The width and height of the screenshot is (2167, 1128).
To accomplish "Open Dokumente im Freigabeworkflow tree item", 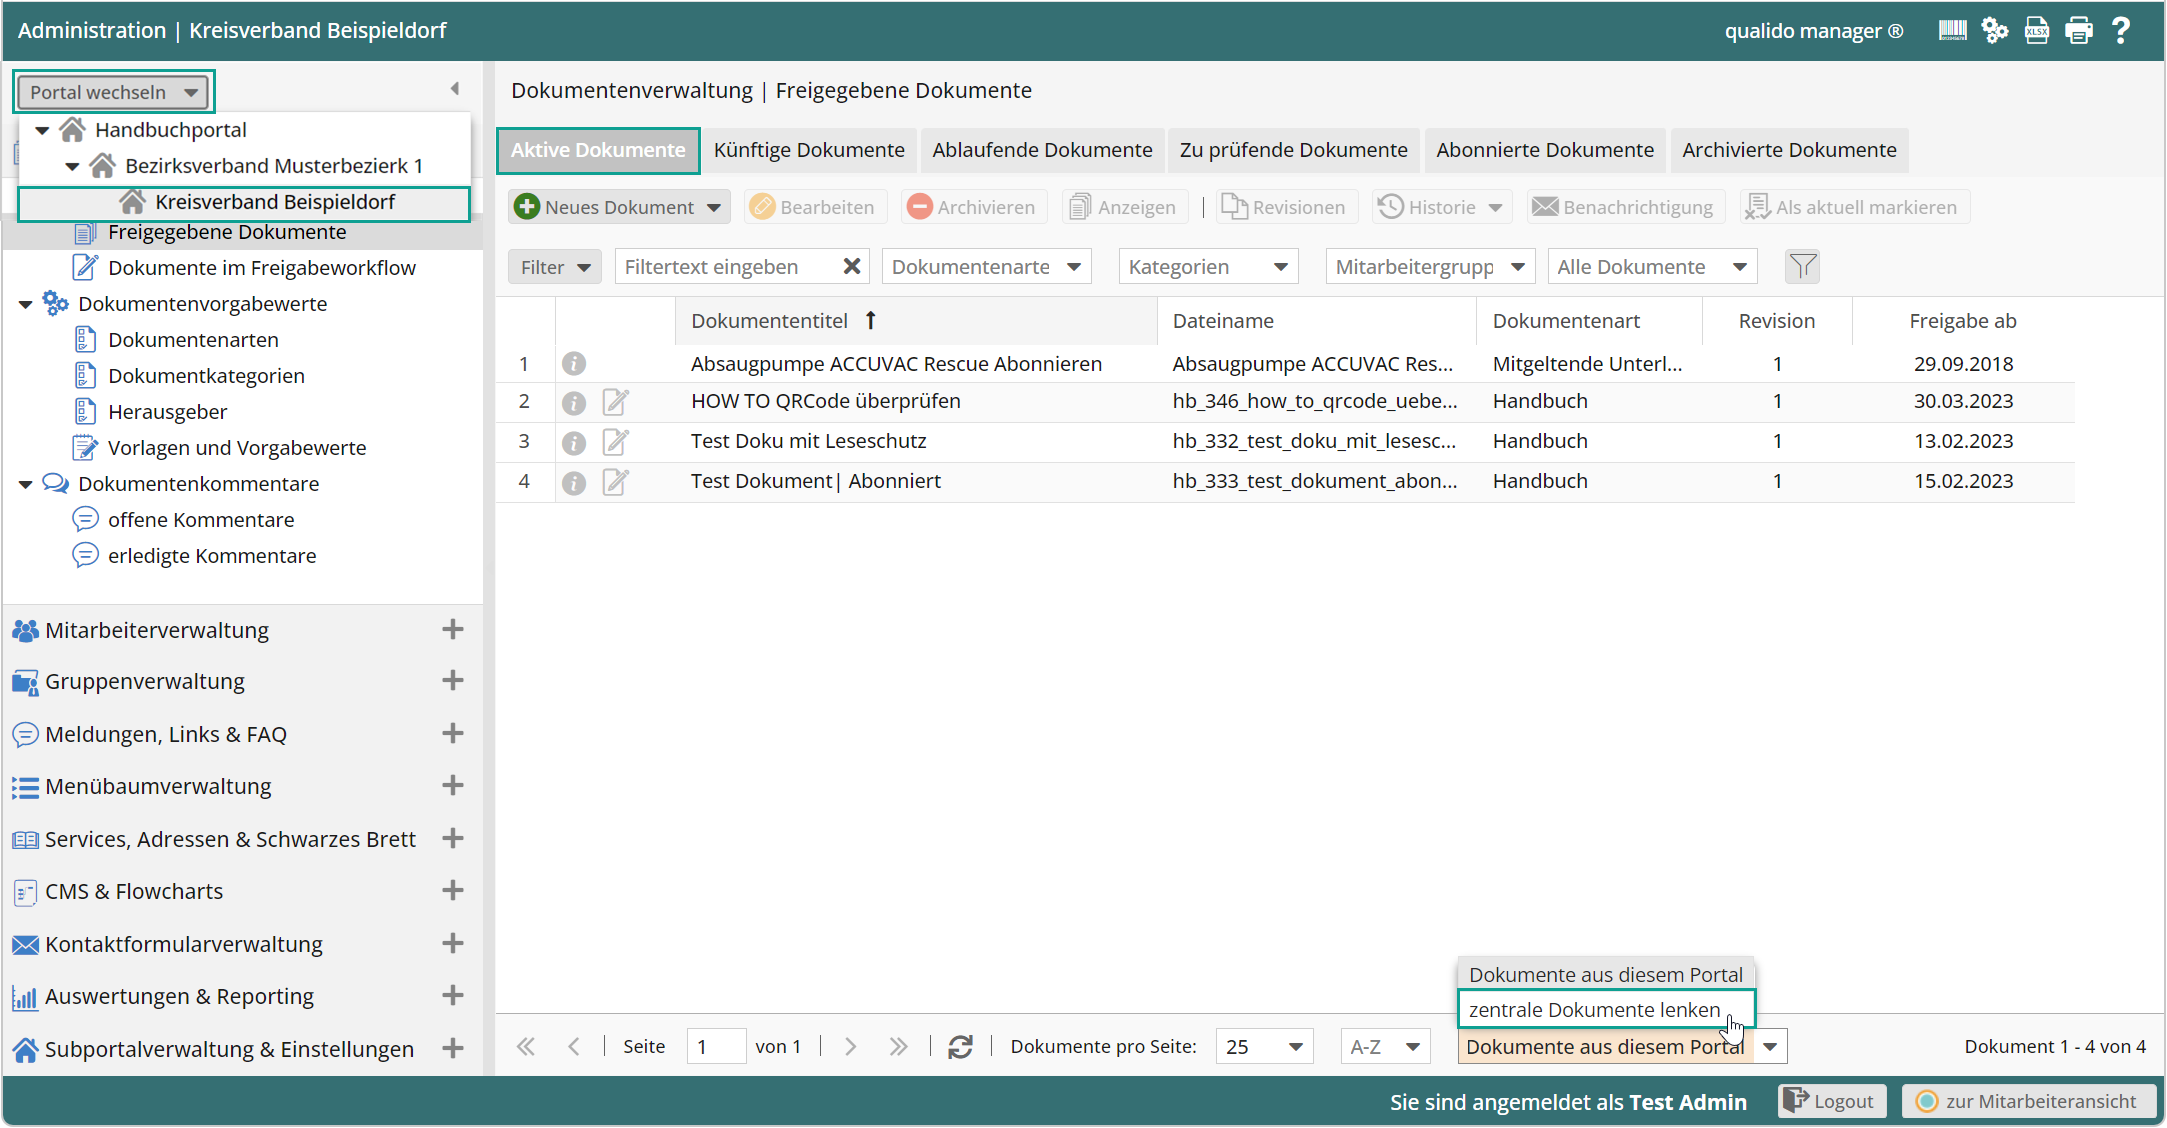I will pyautogui.click(x=262, y=268).
